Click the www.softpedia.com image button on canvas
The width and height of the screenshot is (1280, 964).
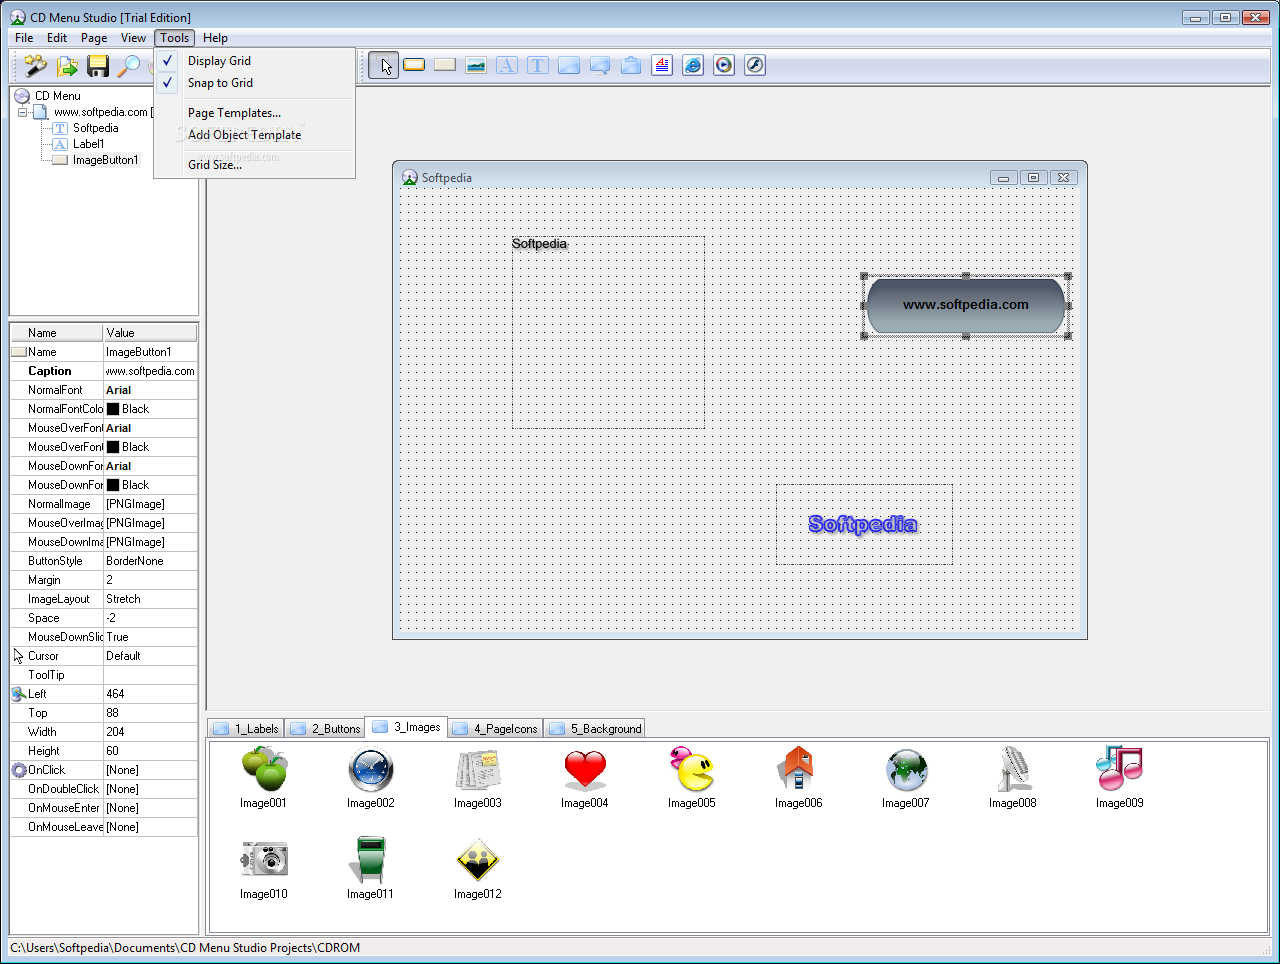tap(966, 305)
